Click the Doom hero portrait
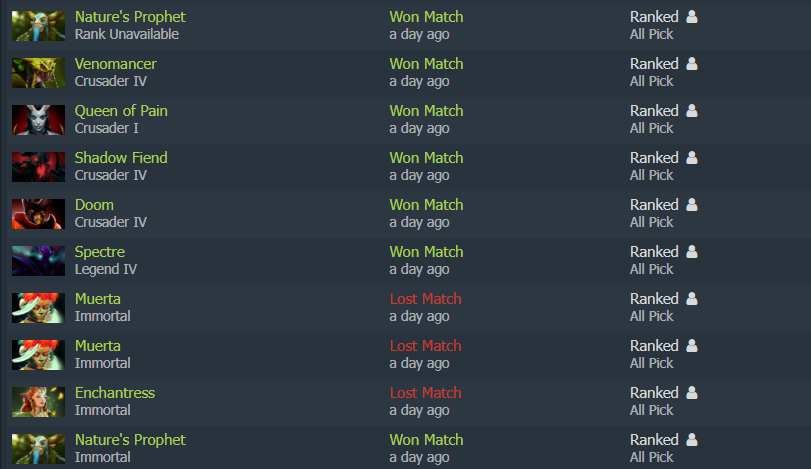 pos(38,214)
